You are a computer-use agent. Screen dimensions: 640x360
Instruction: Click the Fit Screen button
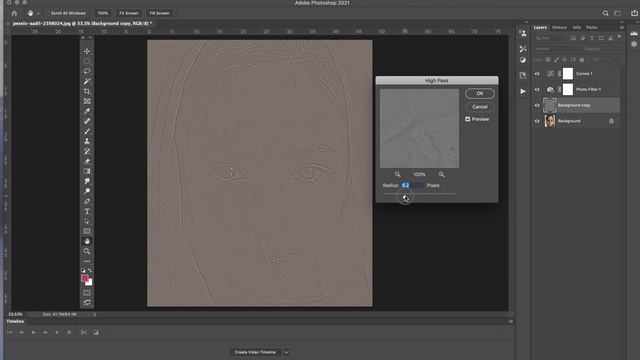pyautogui.click(x=129, y=13)
